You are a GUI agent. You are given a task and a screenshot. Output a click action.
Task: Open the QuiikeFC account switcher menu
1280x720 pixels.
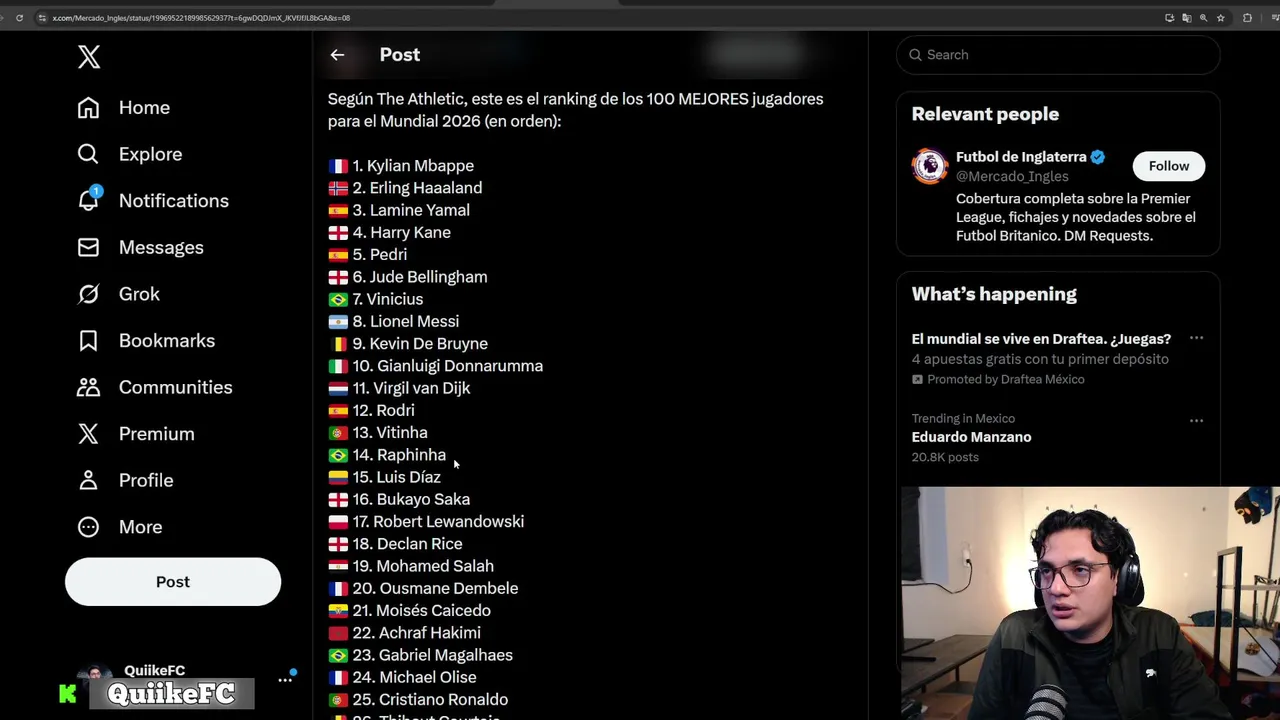point(285,680)
